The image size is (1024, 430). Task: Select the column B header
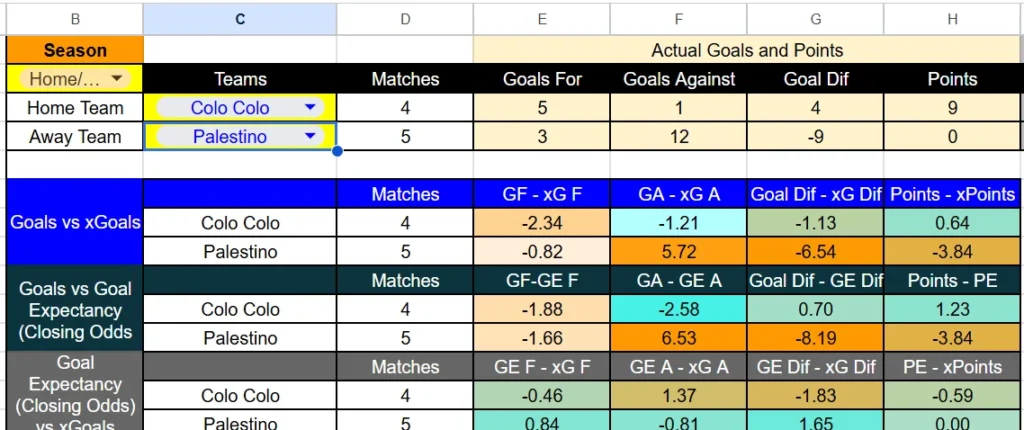[76, 18]
